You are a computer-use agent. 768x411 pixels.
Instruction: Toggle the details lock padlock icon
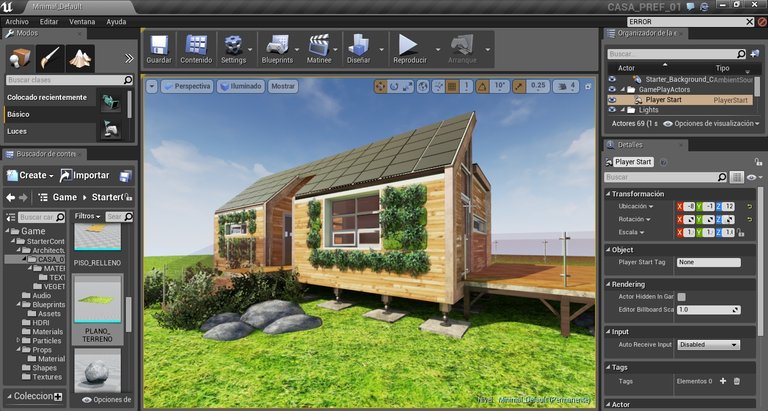click(x=758, y=162)
